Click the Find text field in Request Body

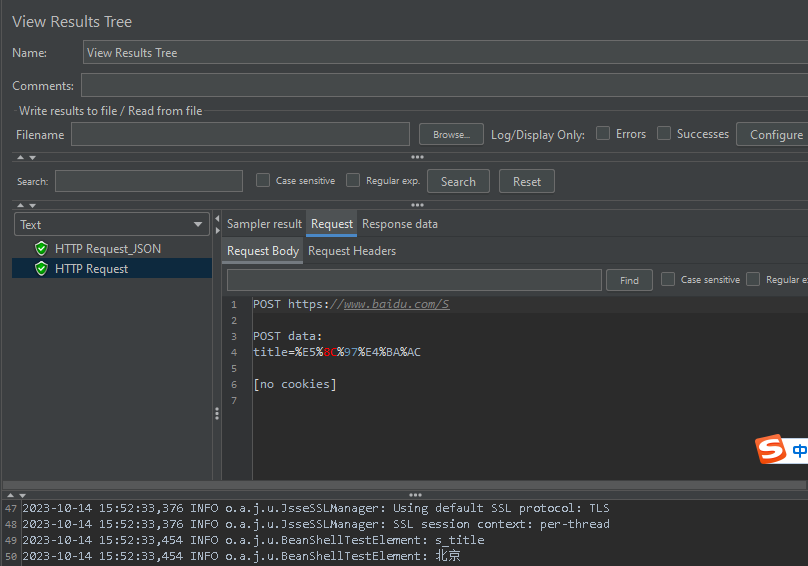coord(414,280)
